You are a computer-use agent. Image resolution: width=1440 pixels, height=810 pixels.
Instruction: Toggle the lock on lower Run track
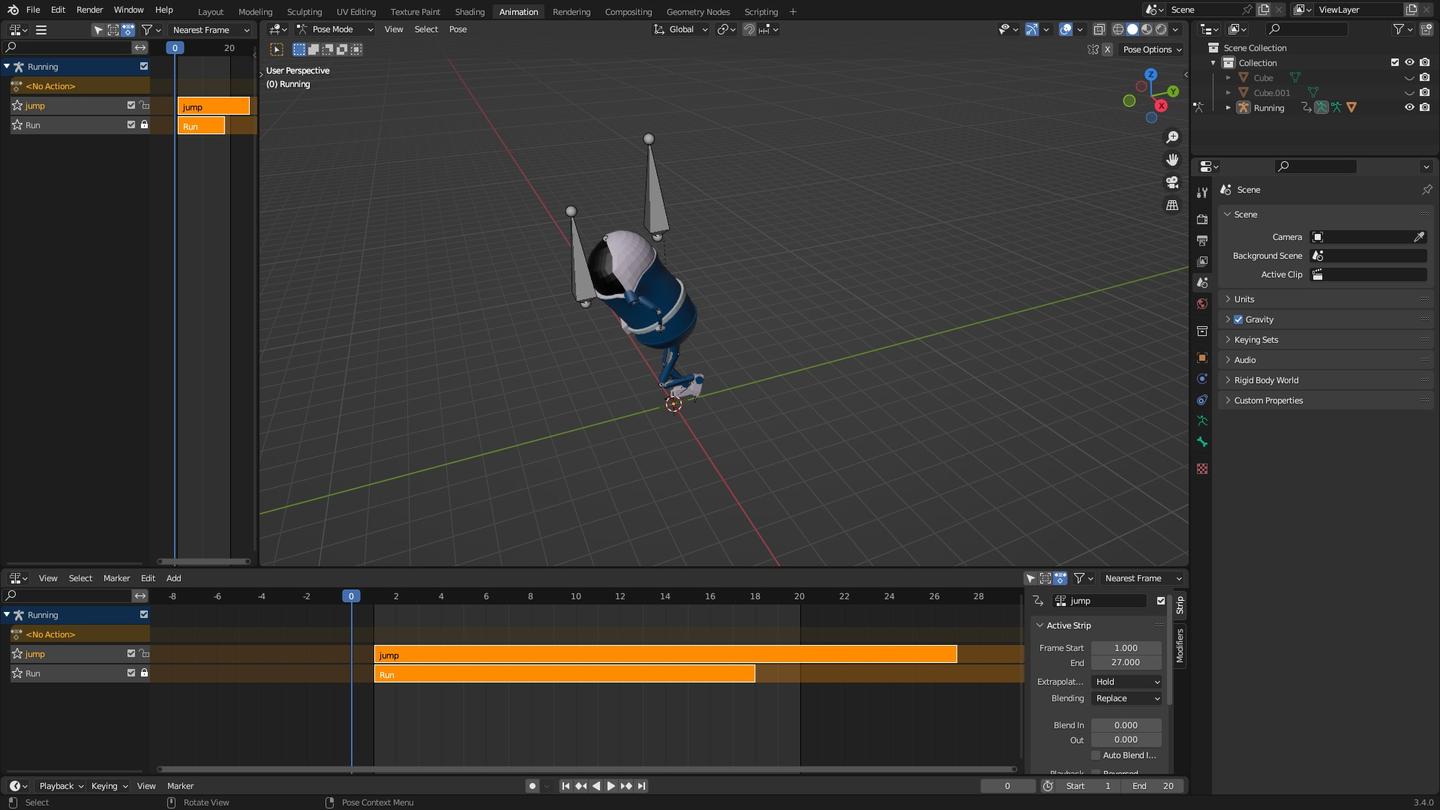coord(144,673)
